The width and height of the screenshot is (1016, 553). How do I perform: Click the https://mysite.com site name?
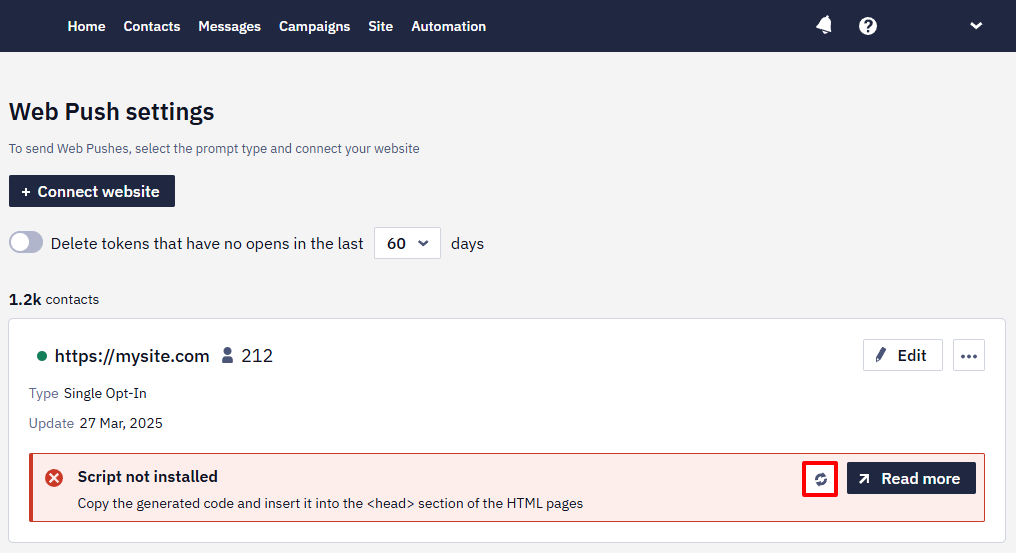point(132,356)
